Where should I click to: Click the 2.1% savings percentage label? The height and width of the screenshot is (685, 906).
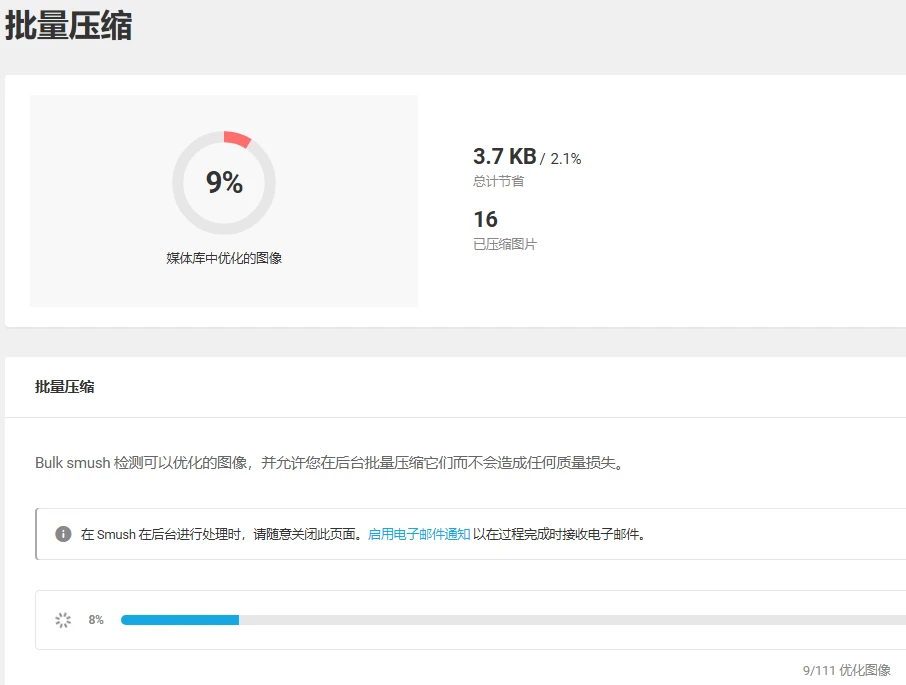pos(564,158)
